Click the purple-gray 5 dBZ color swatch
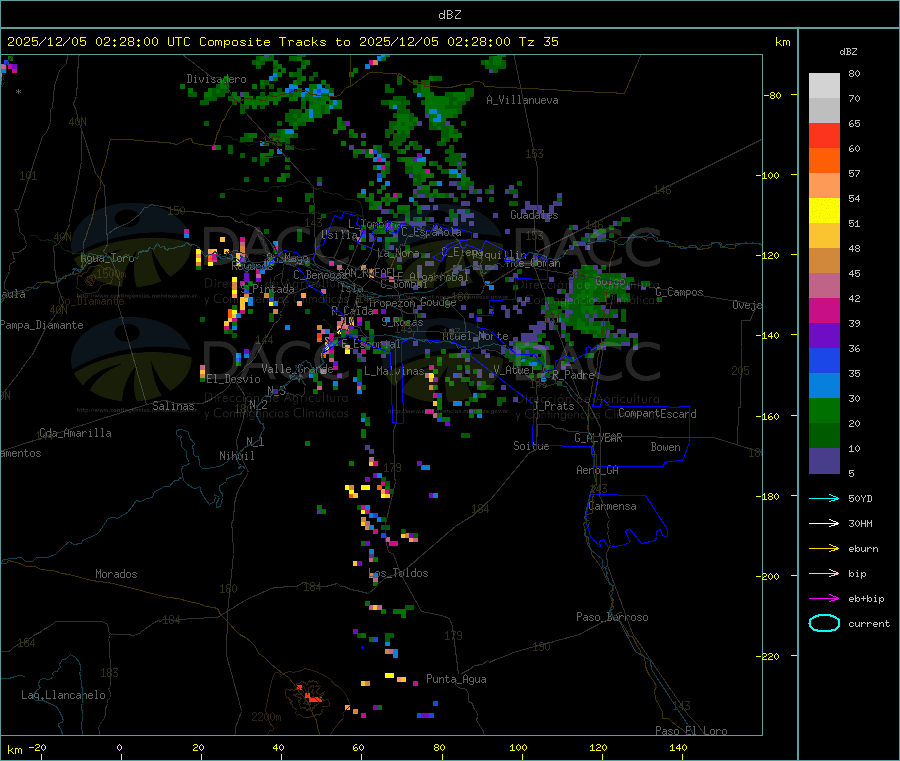Screen dimensions: 900x761 click(824, 461)
